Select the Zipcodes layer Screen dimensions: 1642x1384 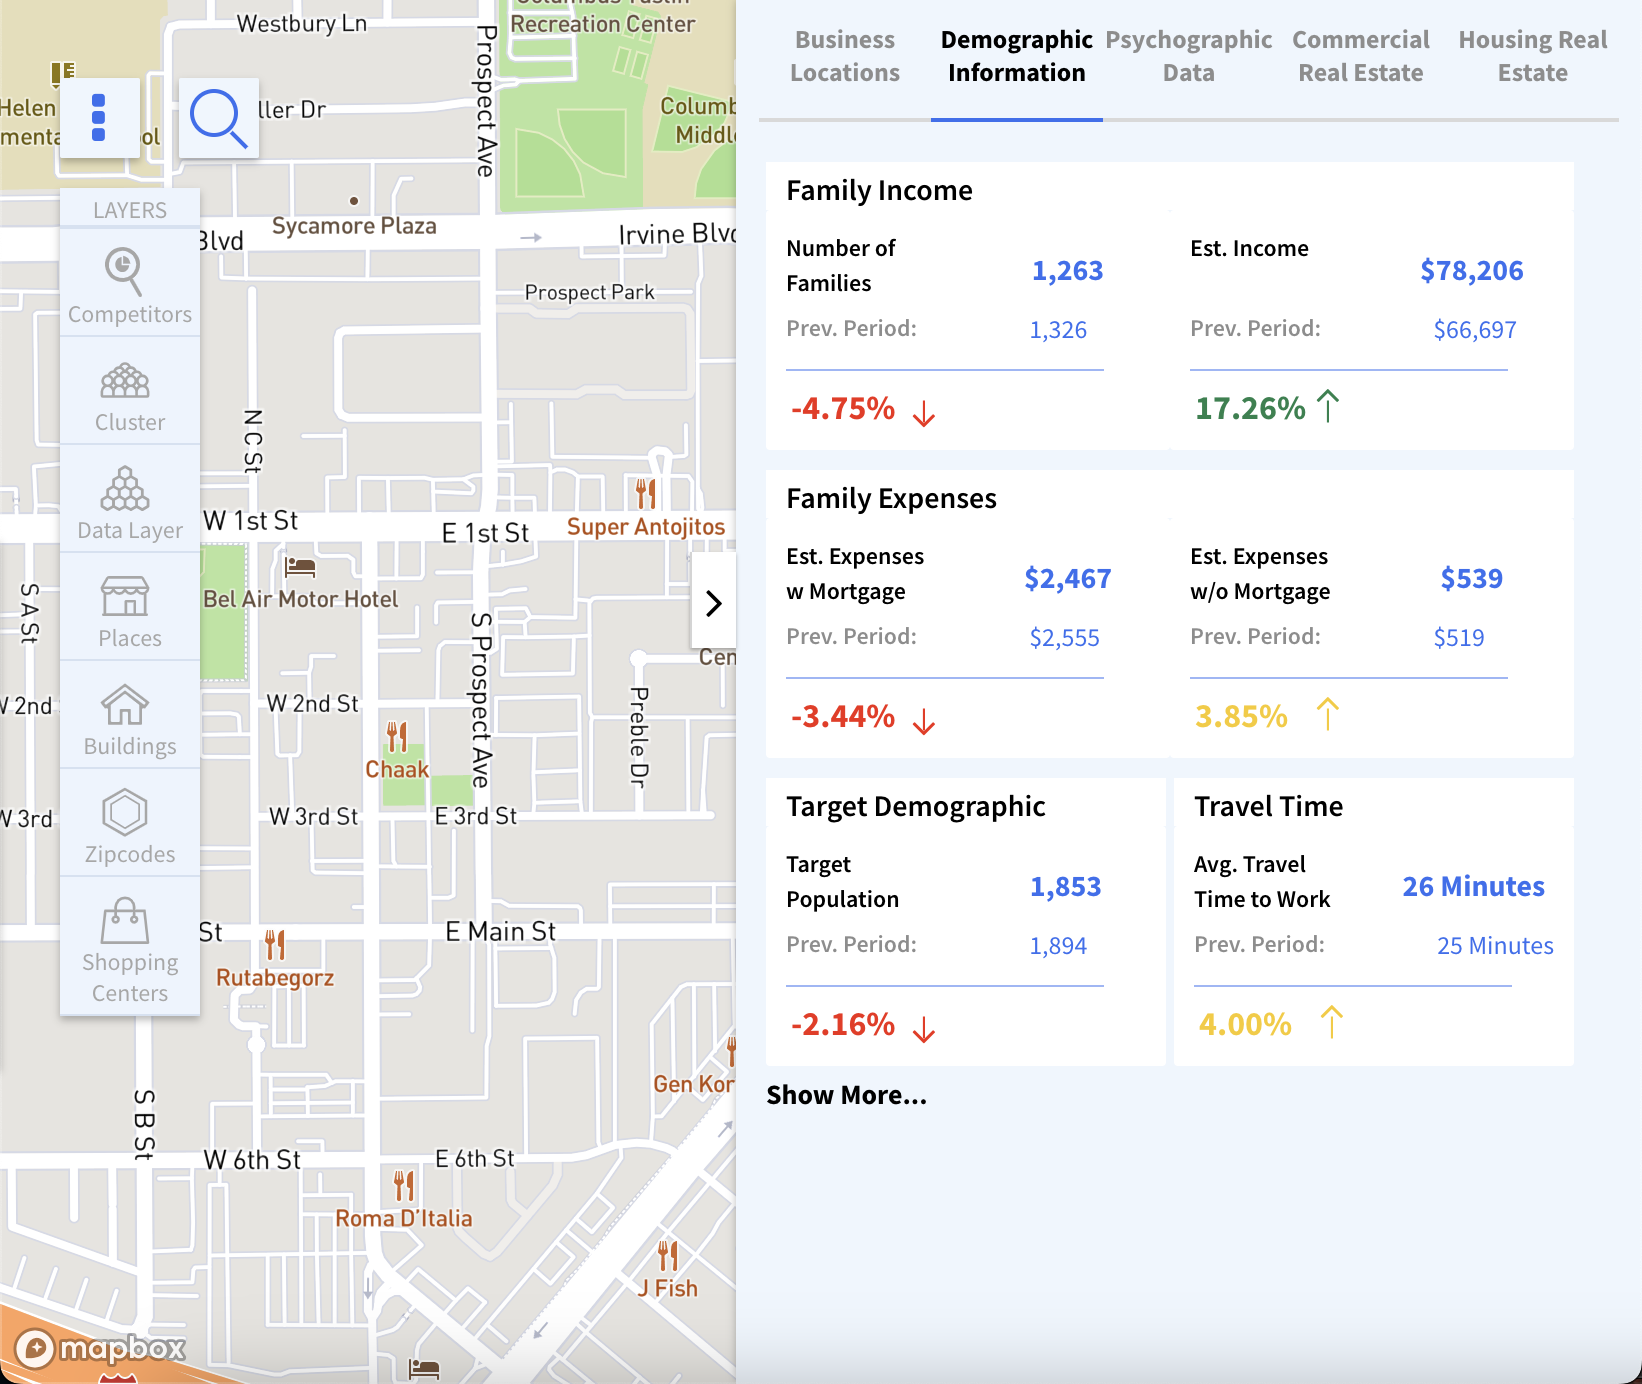click(129, 826)
